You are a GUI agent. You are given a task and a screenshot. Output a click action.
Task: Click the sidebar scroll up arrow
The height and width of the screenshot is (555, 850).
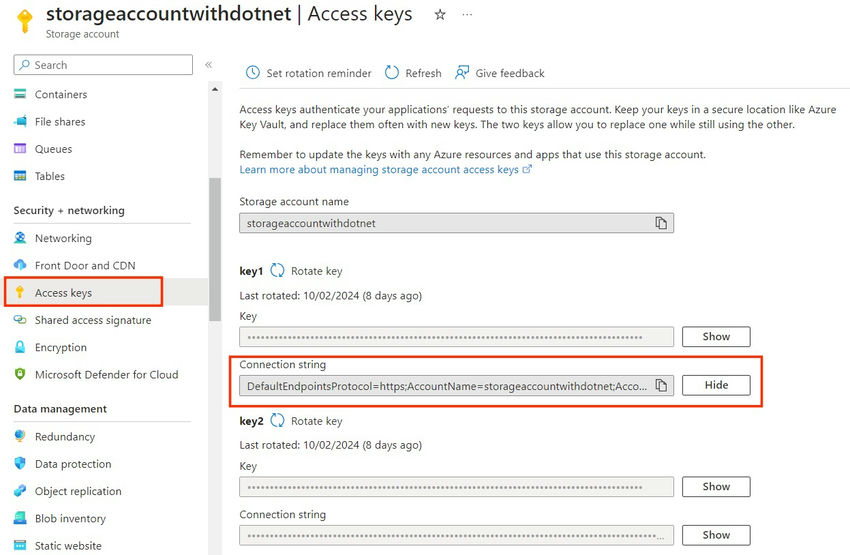[x=215, y=89]
